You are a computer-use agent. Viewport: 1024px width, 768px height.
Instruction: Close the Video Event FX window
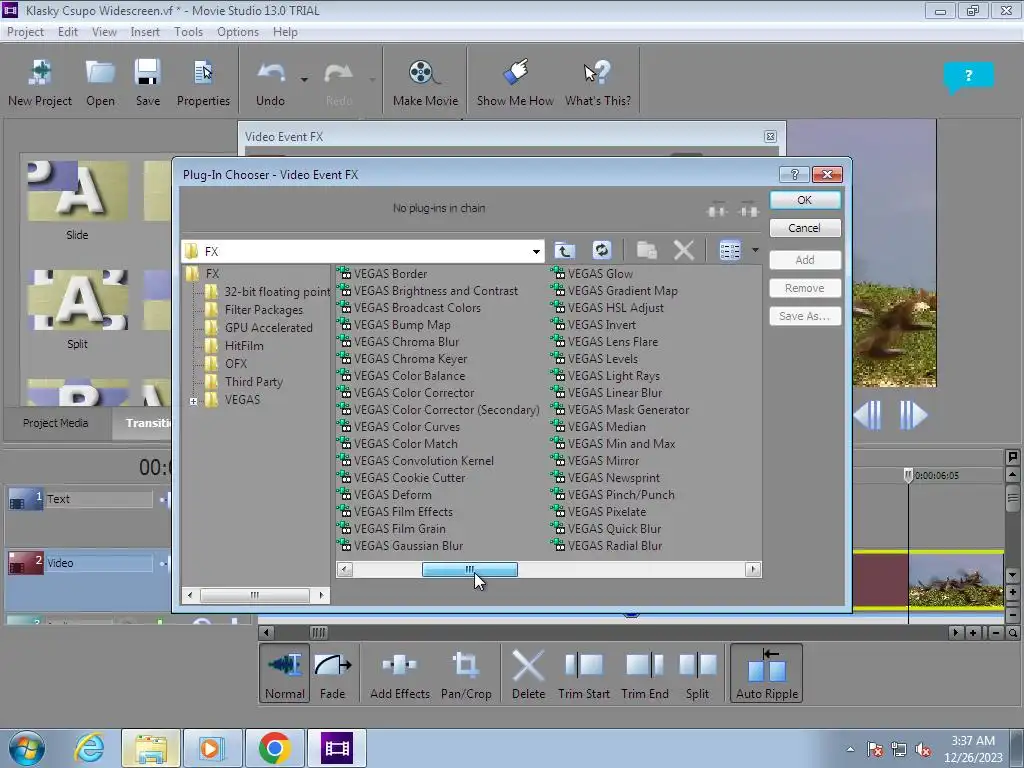[x=770, y=136]
